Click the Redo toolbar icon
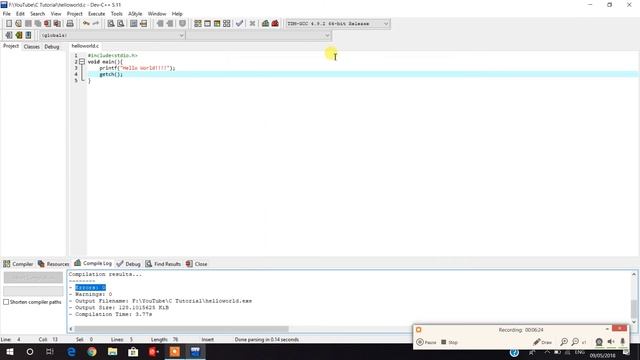 pyautogui.click(x=96, y=24)
